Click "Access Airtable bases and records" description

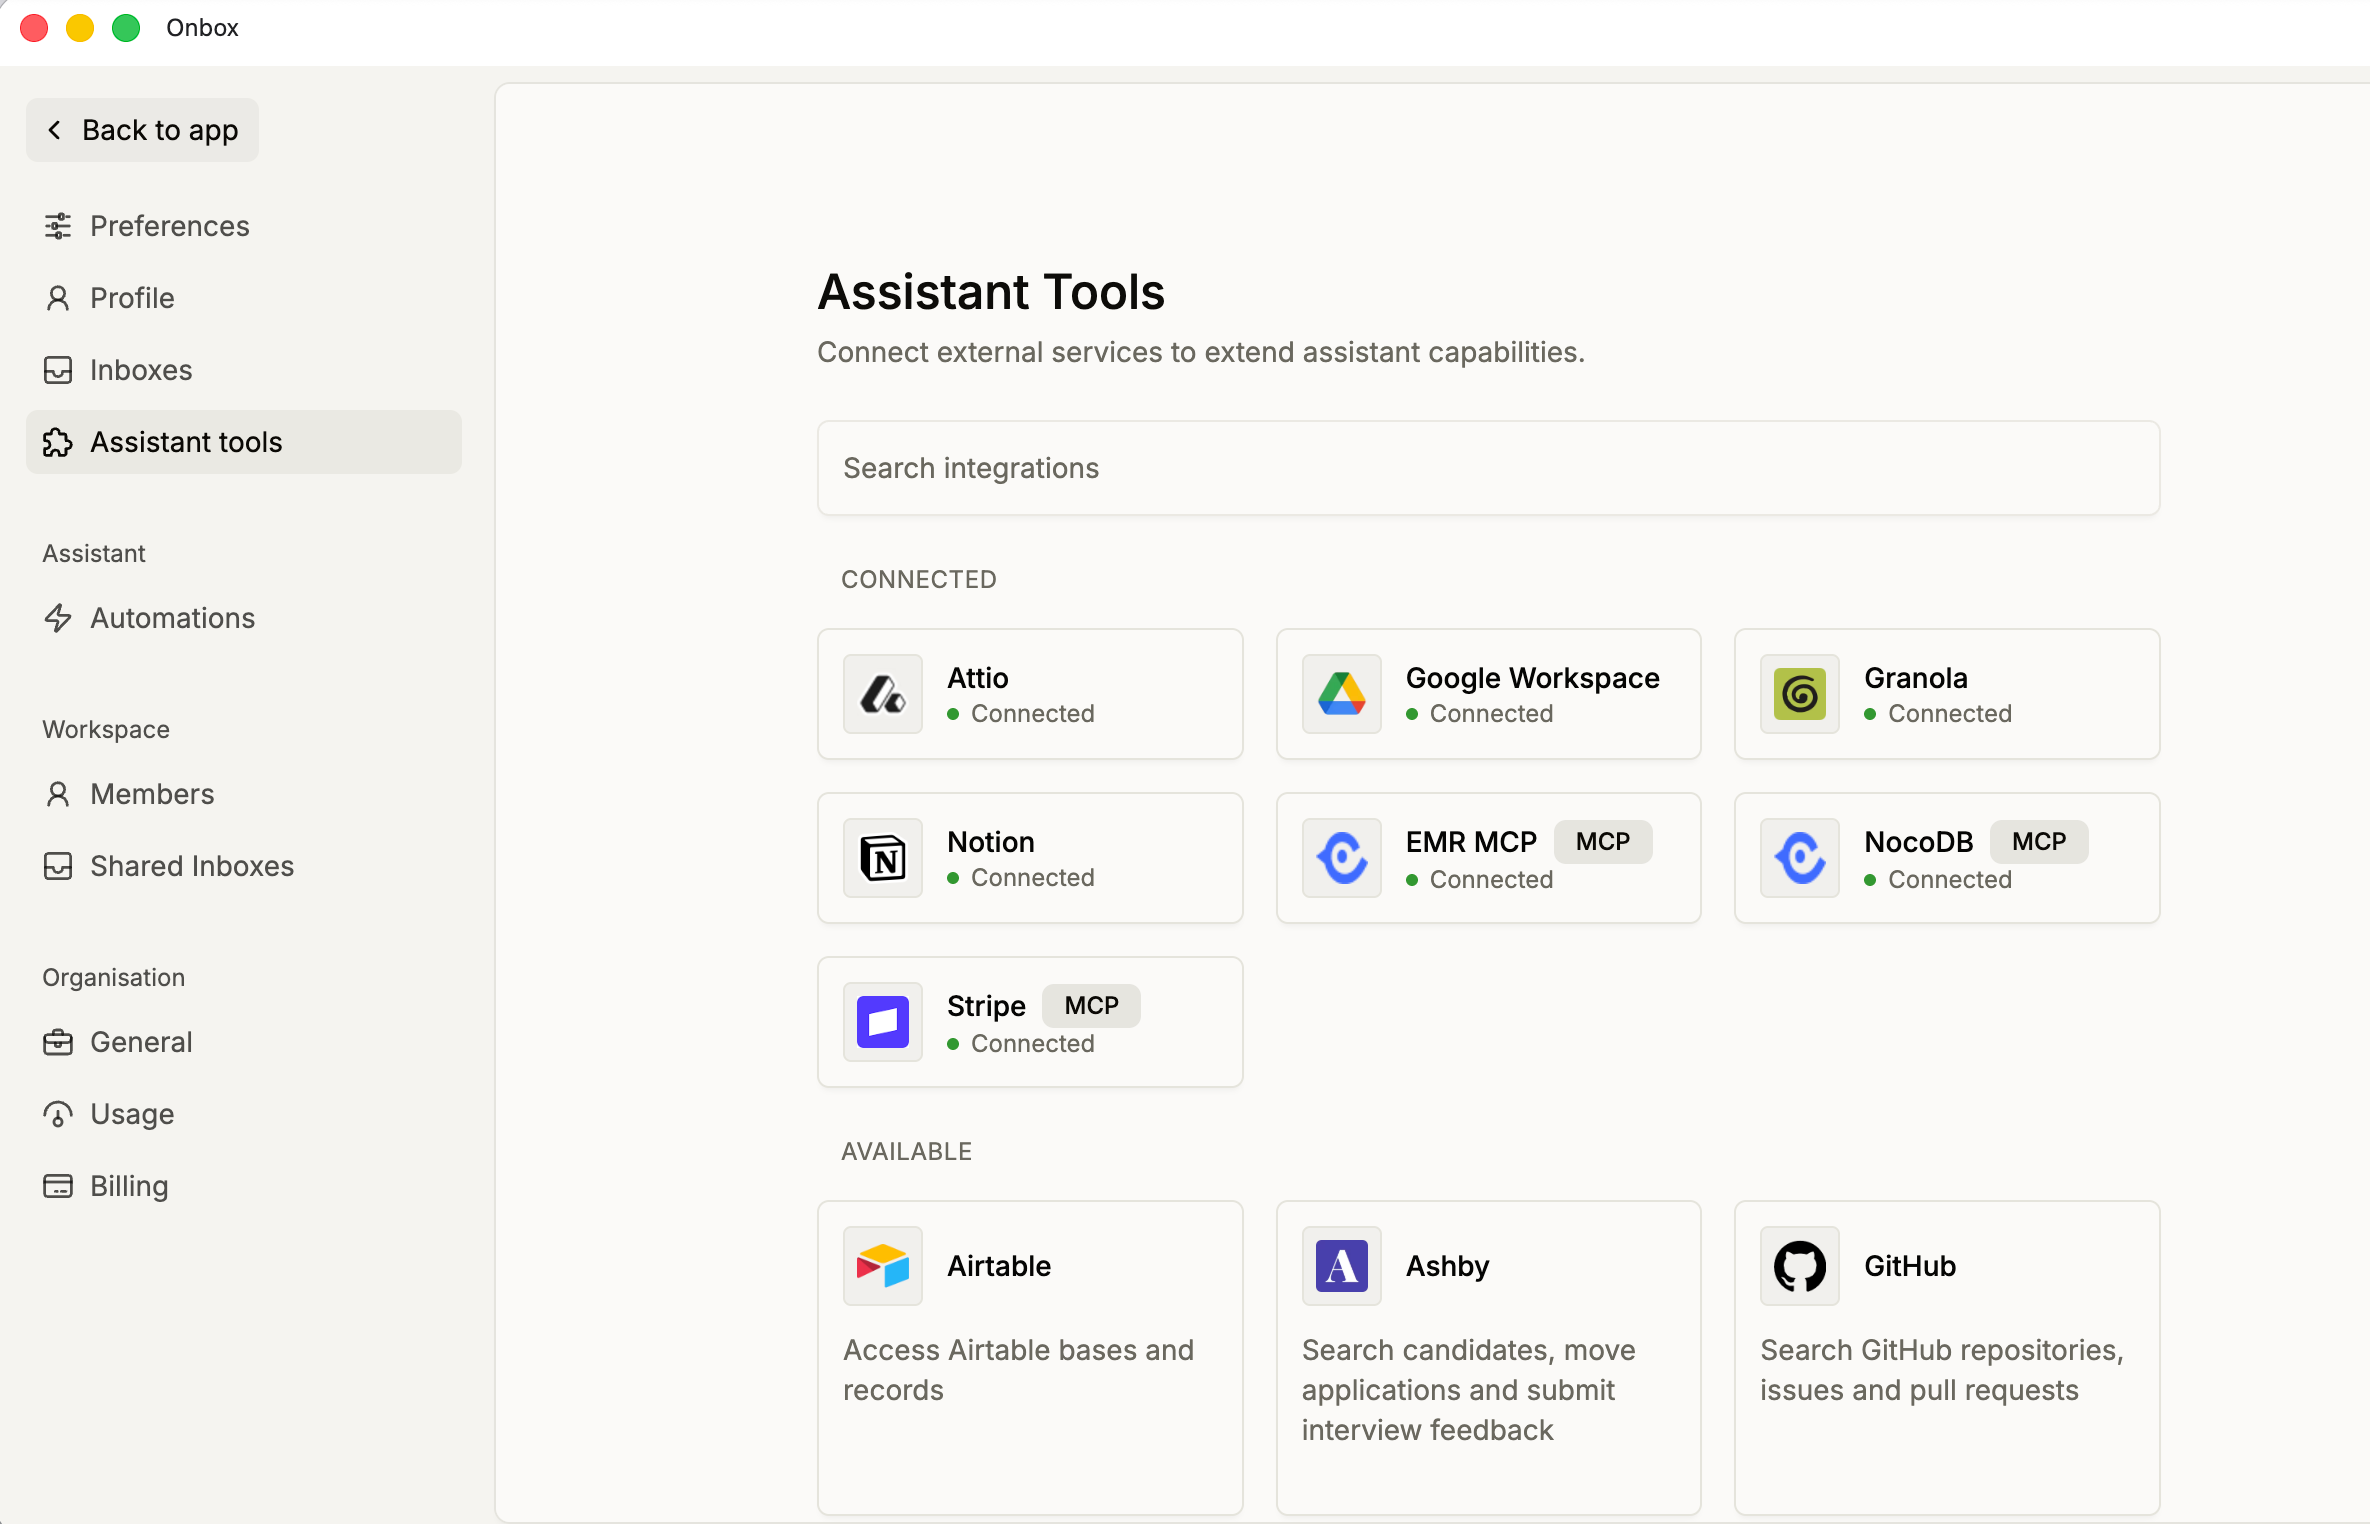(x=1019, y=1370)
